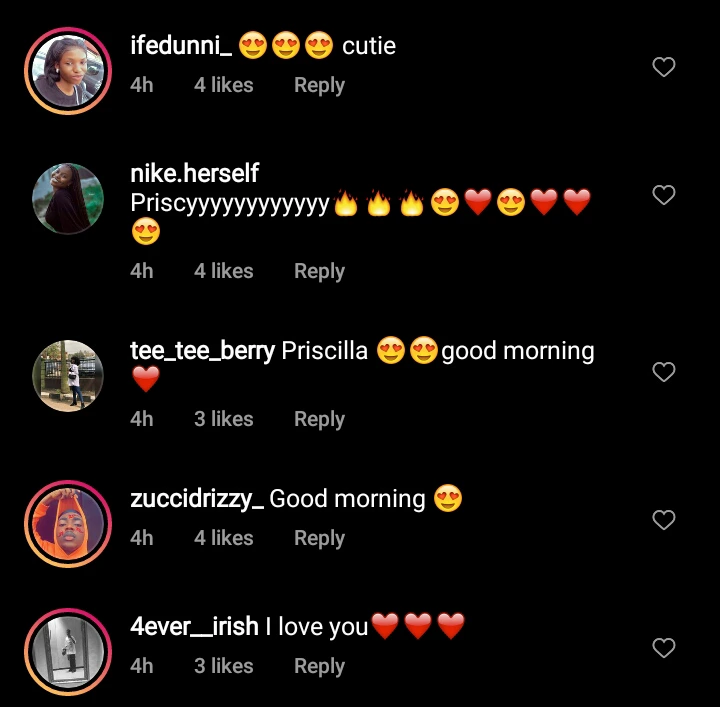The image size is (720, 707).
Task: Reply to ifedunni_'s cutie comment
Action: pyautogui.click(x=319, y=86)
